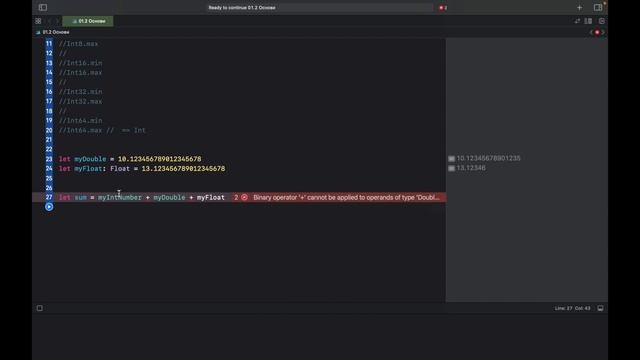Click the red error icon on line 27
The width and height of the screenshot is (640, 360).
[244, 198]
